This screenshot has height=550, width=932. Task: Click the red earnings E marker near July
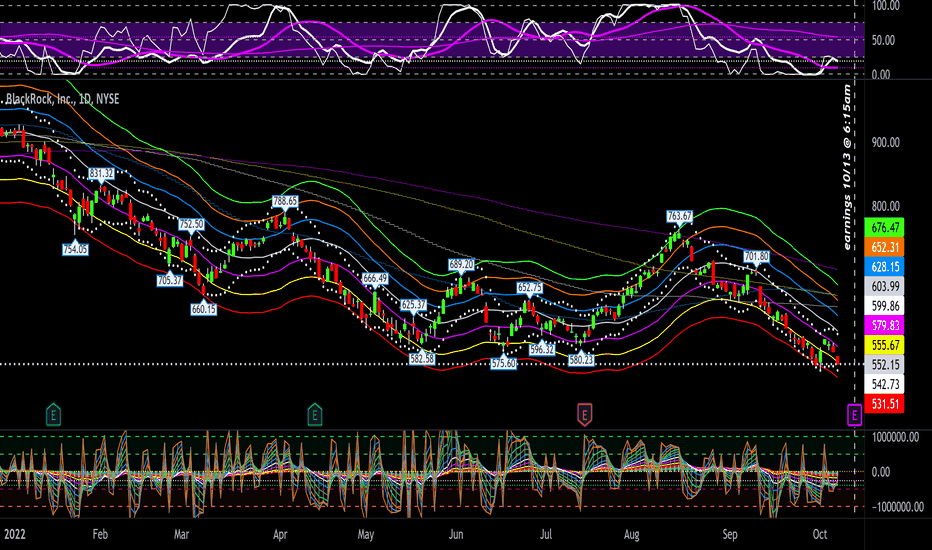coord(584,414)
